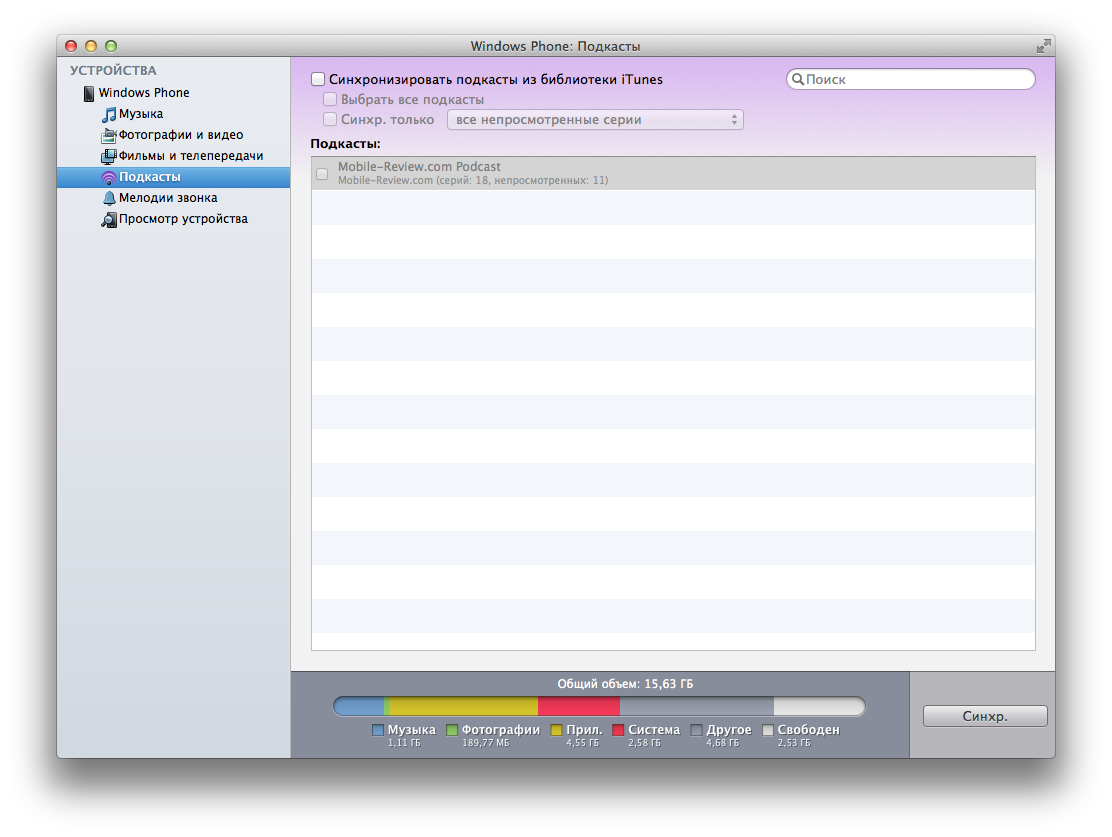Click the 1,11 ГБ music size value
Viewport: 1112px width, 837px height.
coord(404,743)
